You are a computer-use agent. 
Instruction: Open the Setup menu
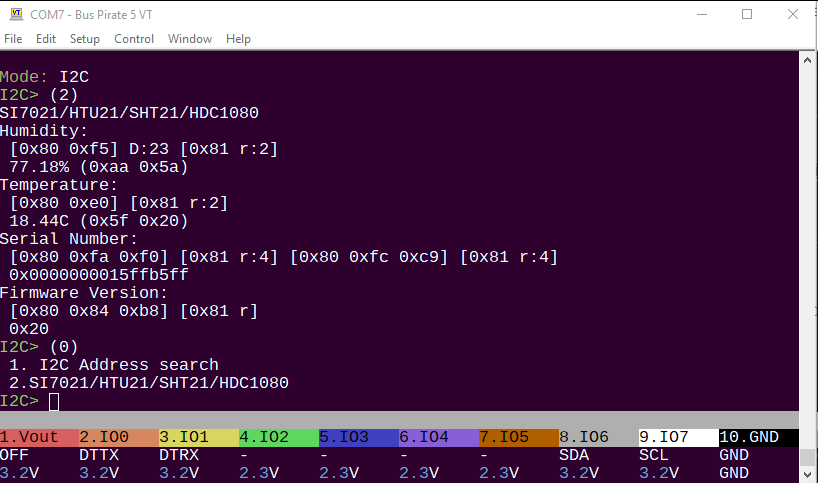(x=85, y=39)
